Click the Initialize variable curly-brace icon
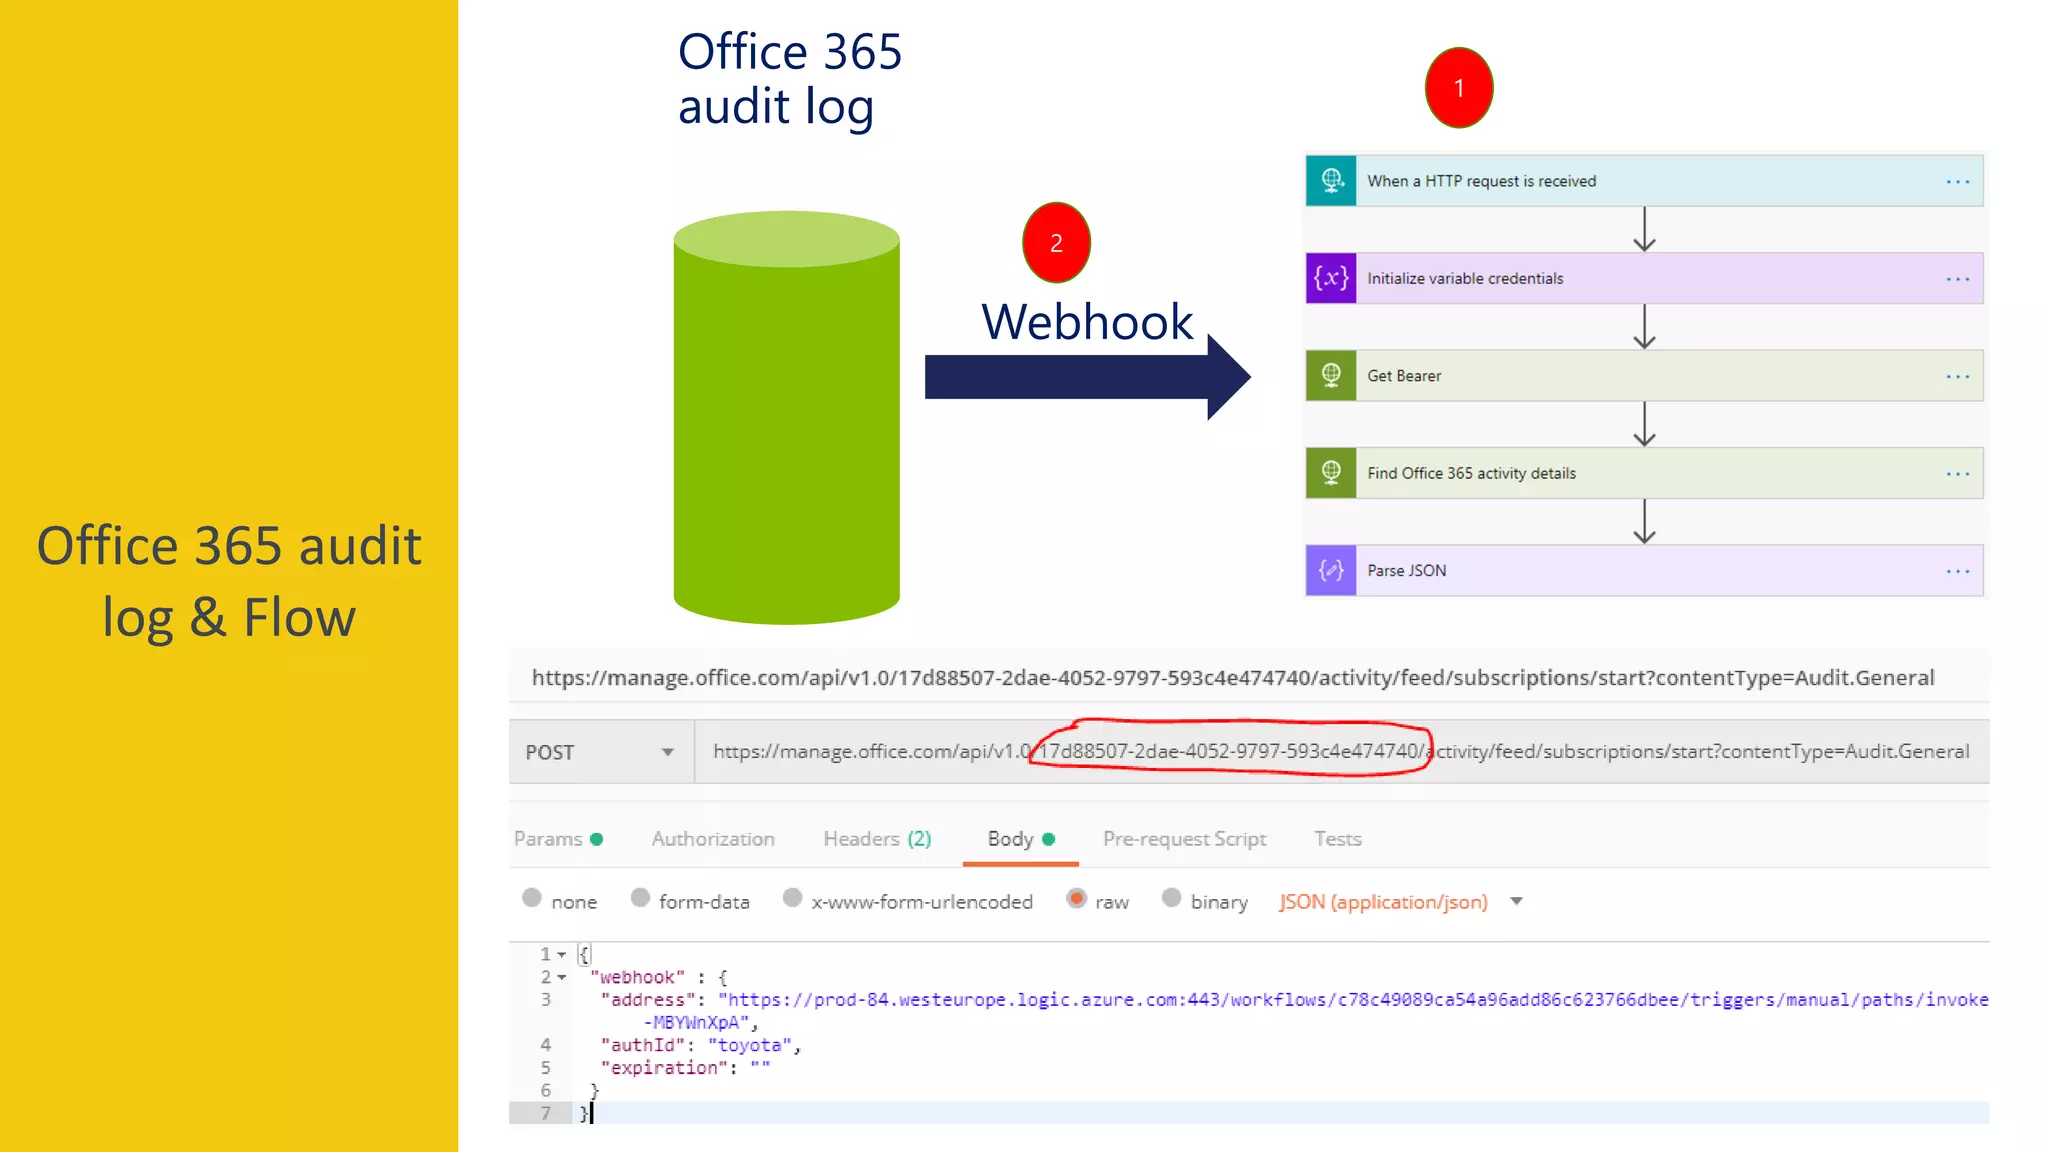Viewport: 2048px width, 1152px height. [x=1331, y=278]
